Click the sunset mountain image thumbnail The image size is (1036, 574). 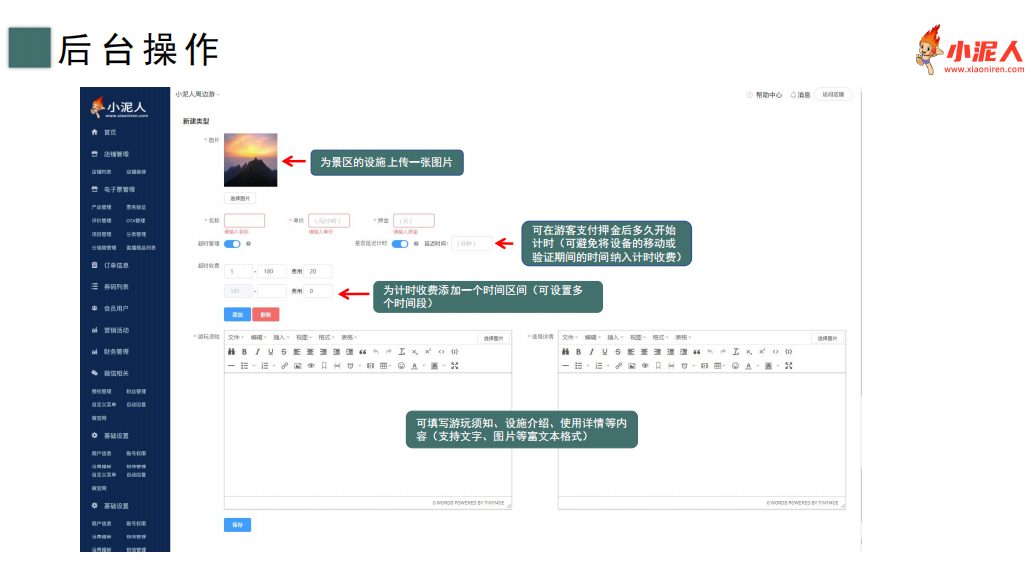(x=250, y=160)
